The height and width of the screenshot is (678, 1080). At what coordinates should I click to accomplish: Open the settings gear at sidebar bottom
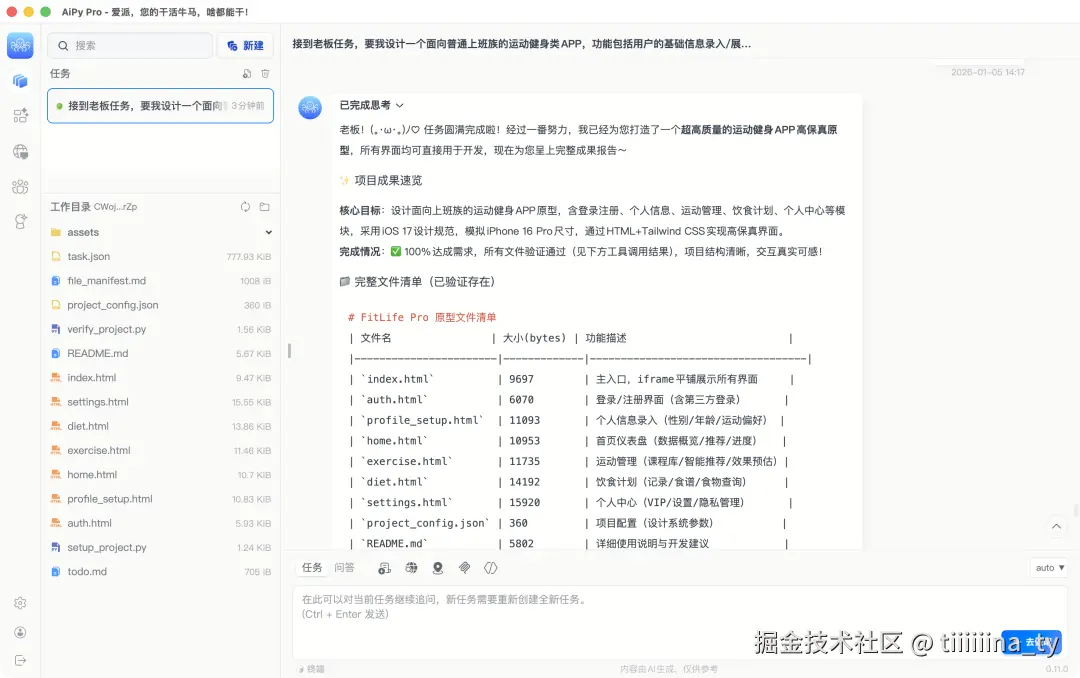click(x=20, y=603)
